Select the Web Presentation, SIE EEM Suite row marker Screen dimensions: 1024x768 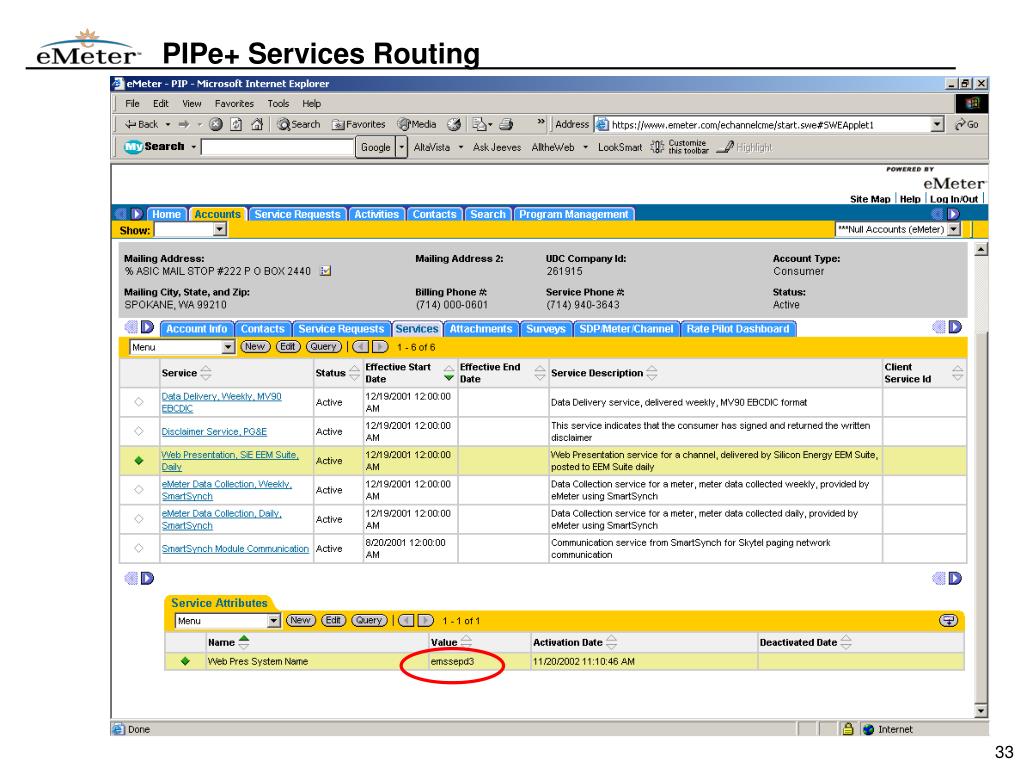point(138,460)
